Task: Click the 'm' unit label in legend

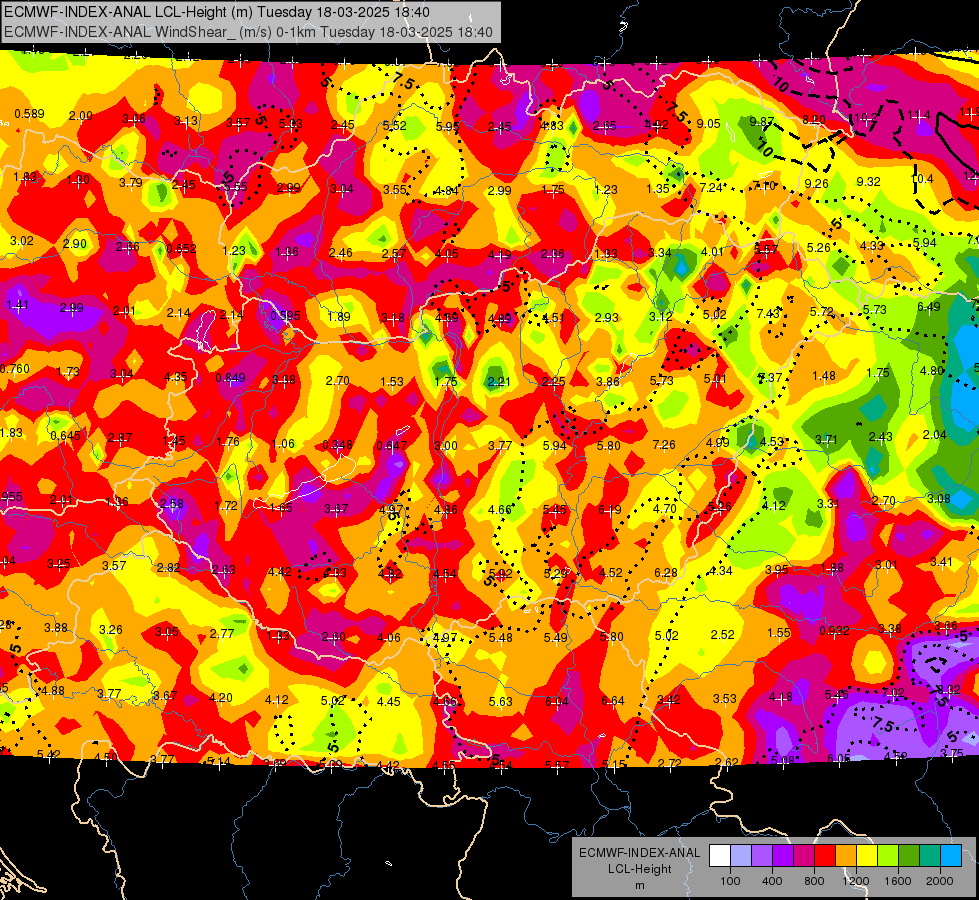Action: coord(639,886)
